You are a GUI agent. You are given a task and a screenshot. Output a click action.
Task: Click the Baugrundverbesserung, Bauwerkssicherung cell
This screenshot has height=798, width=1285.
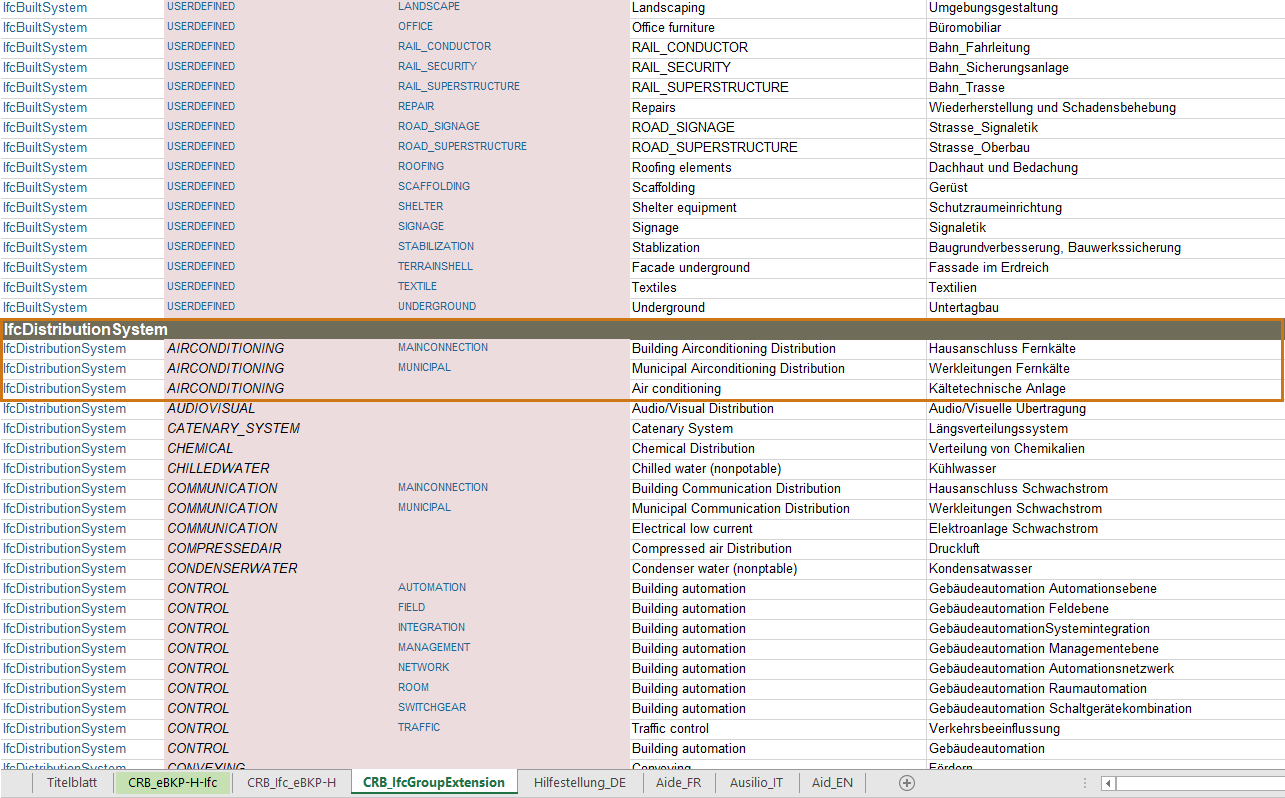click(x=1105, y=247)
